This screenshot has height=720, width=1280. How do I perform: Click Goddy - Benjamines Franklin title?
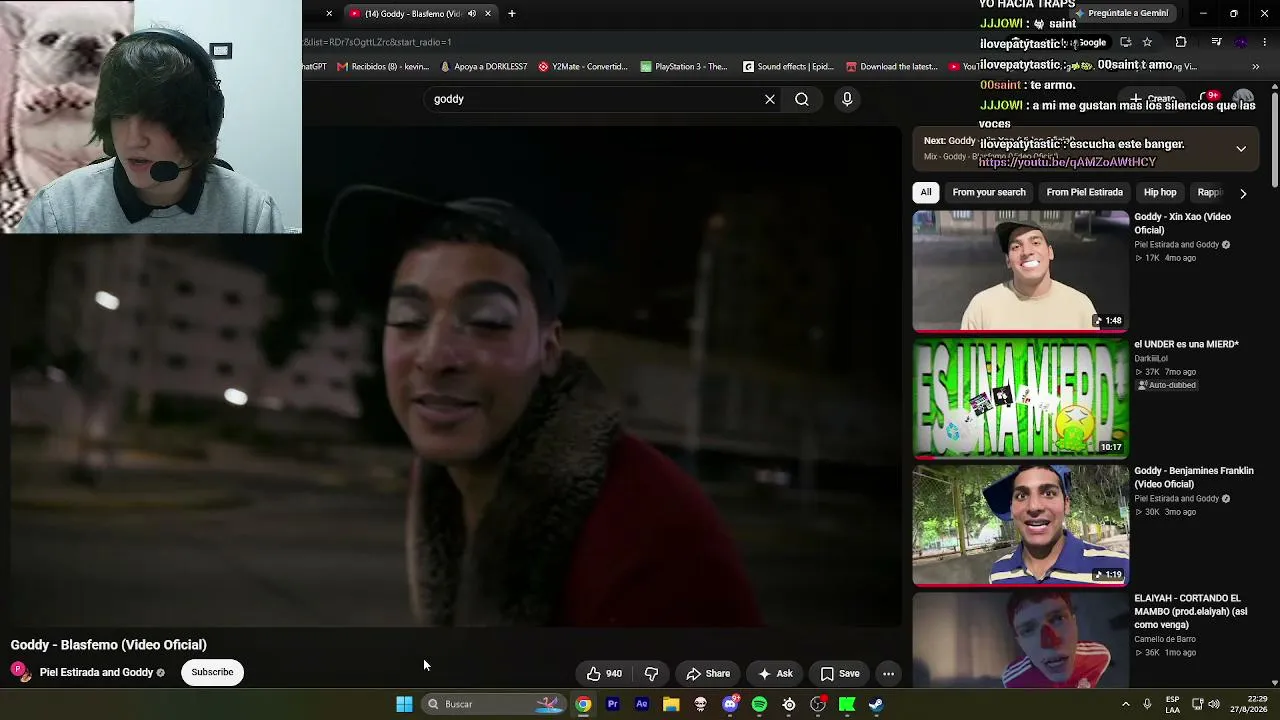point(1194,477)
